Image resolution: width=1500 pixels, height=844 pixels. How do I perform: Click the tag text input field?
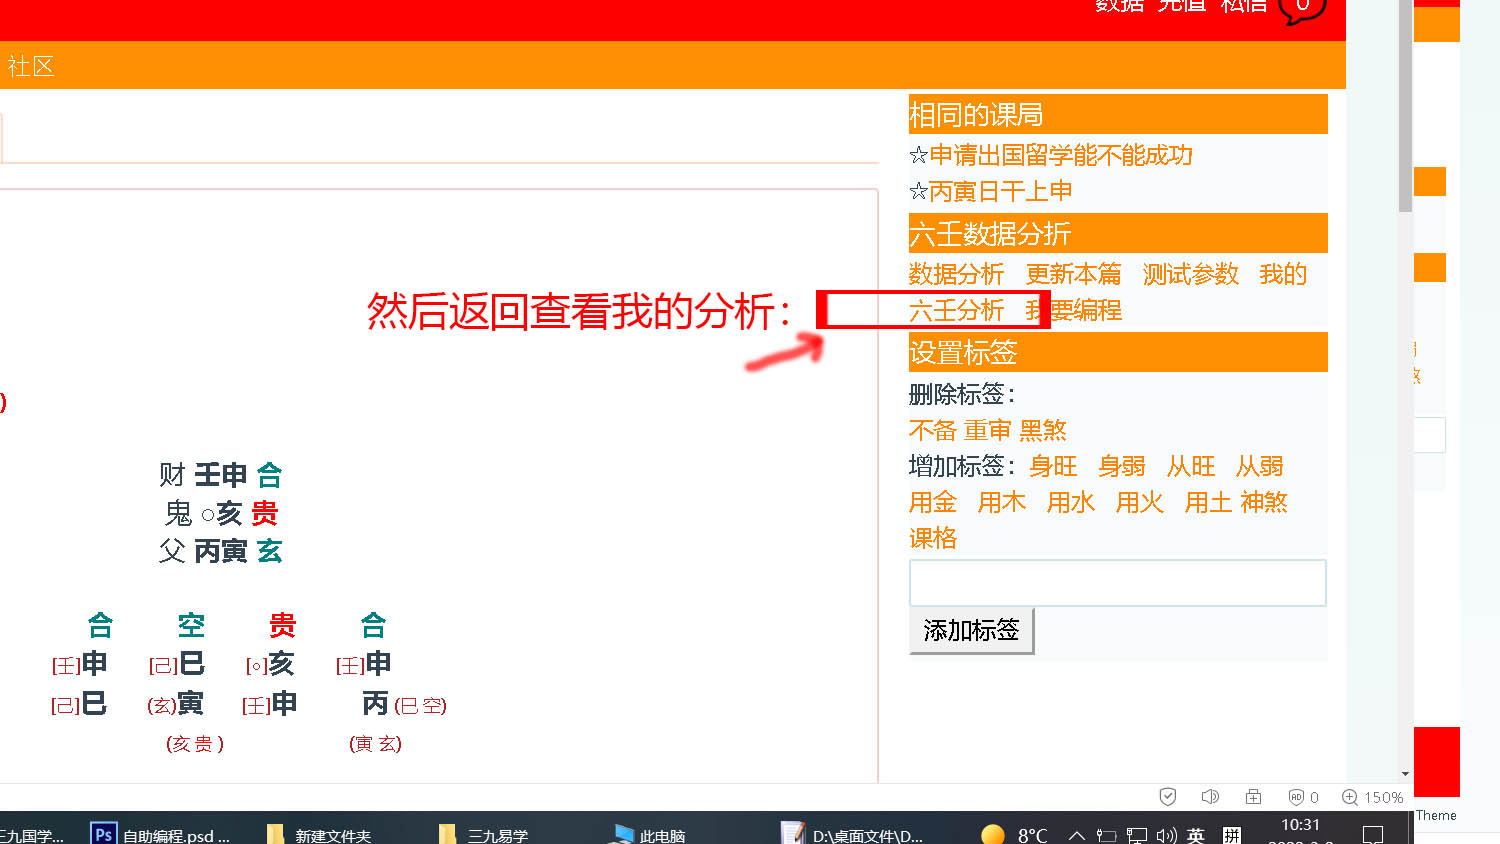[1117, 583]
